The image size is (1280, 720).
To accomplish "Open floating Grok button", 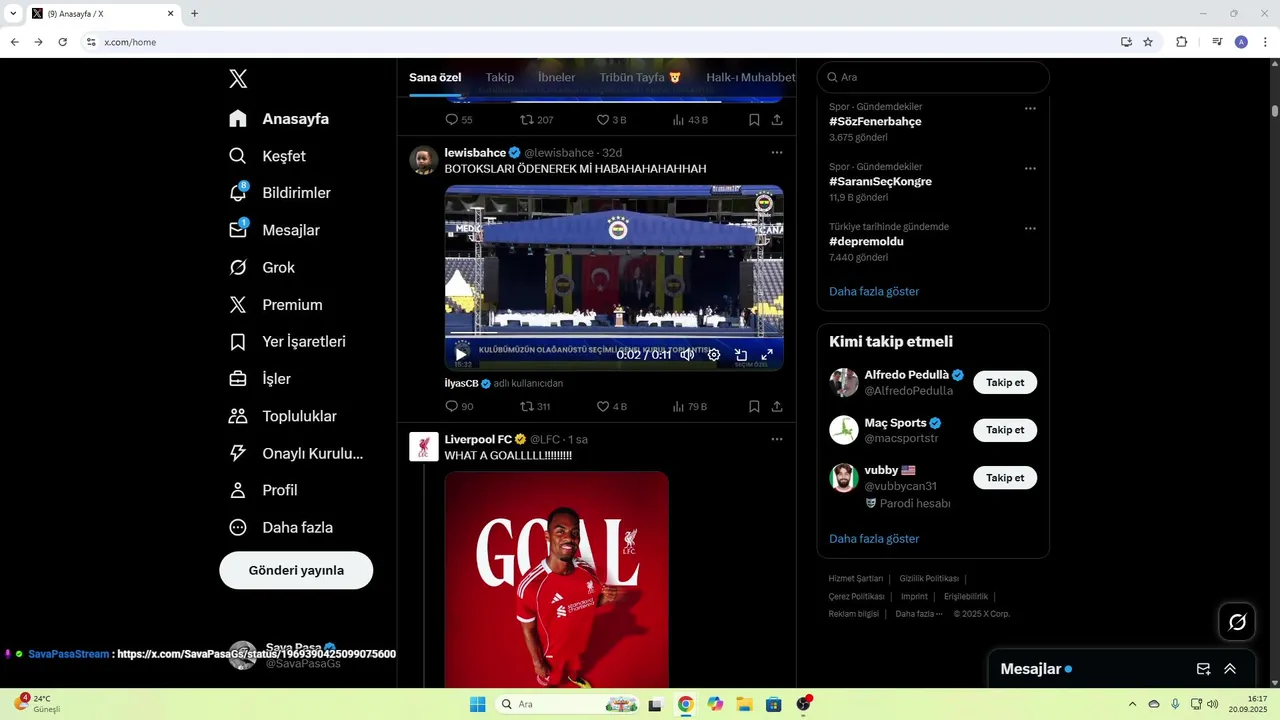I will [x=1237, y=622].
